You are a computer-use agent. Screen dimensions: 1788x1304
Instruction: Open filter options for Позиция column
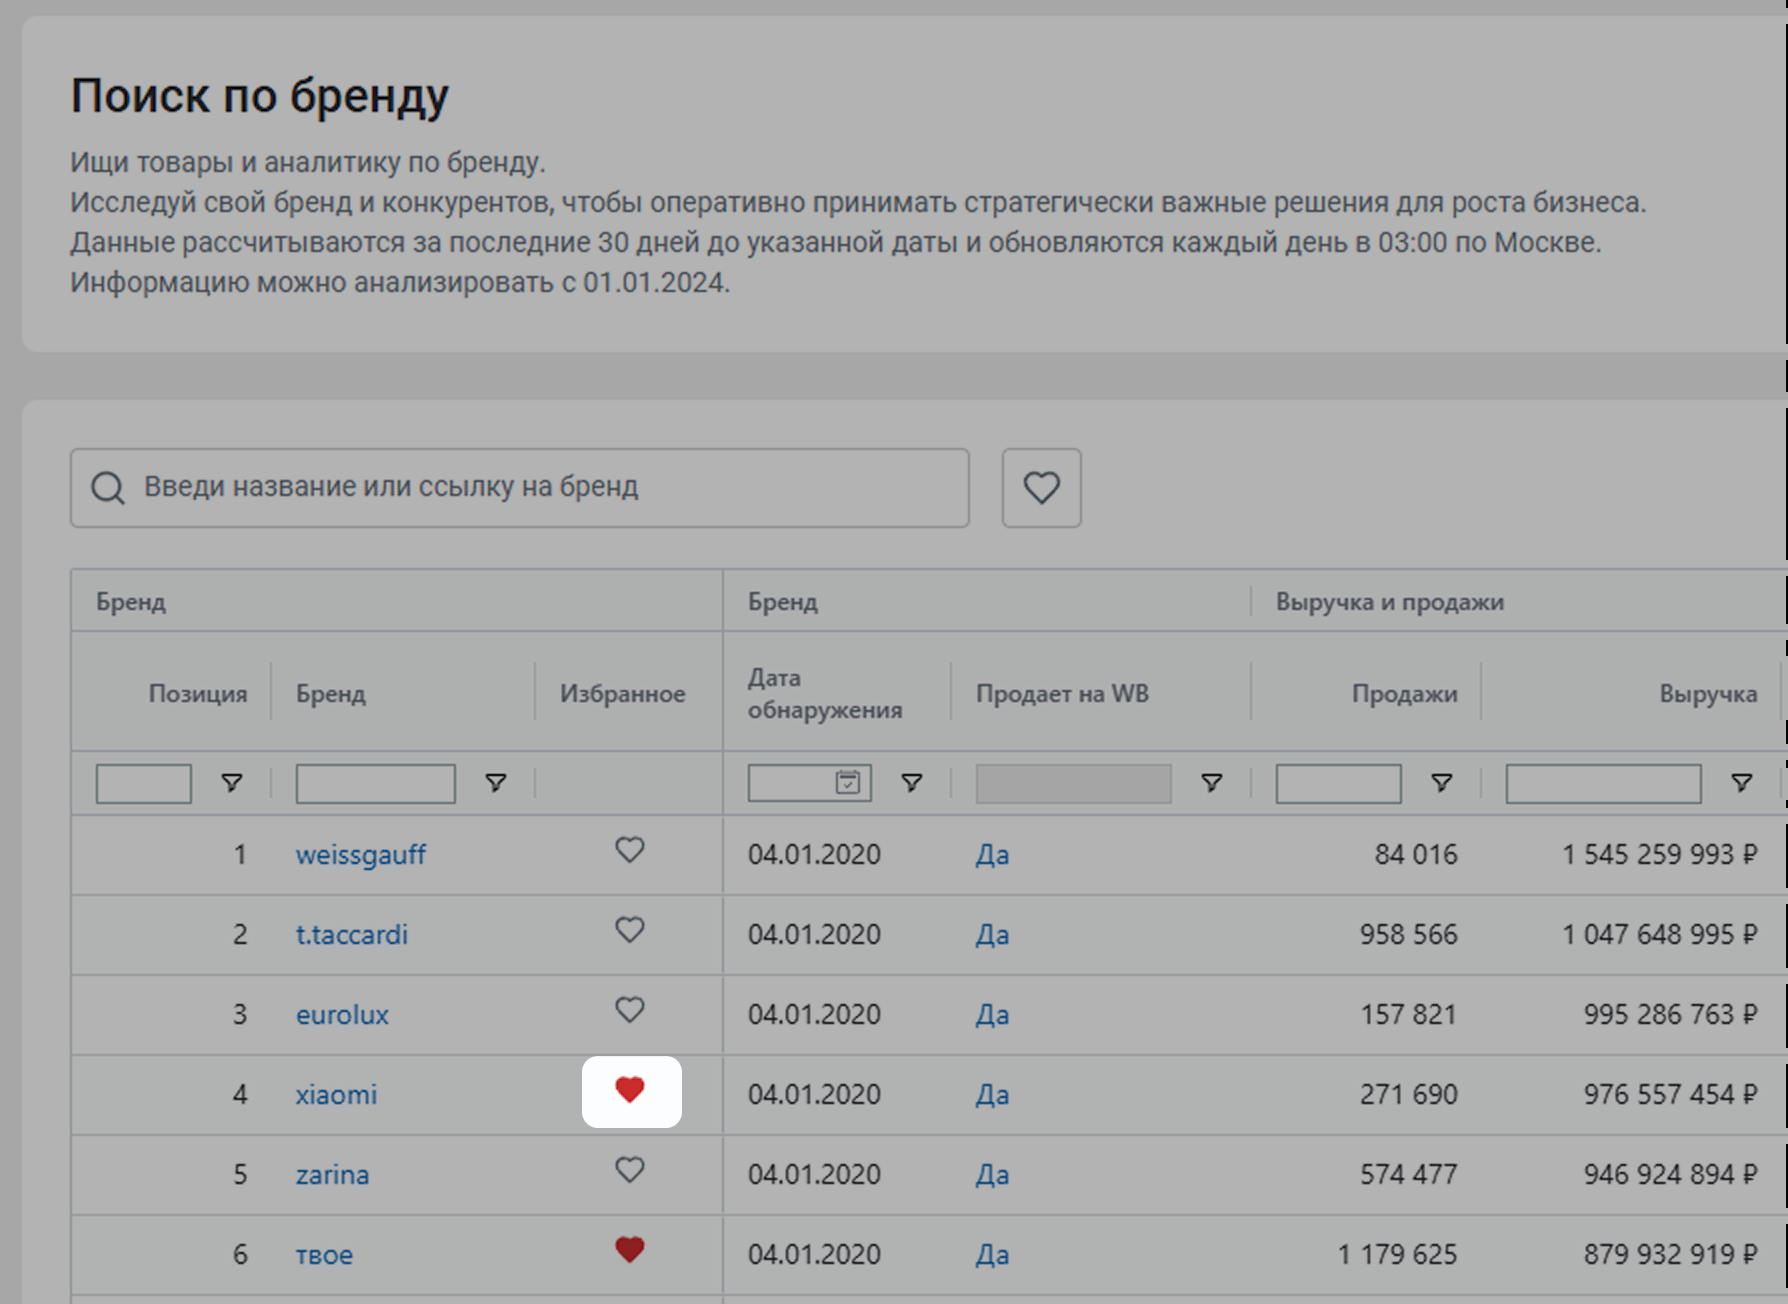232,783
